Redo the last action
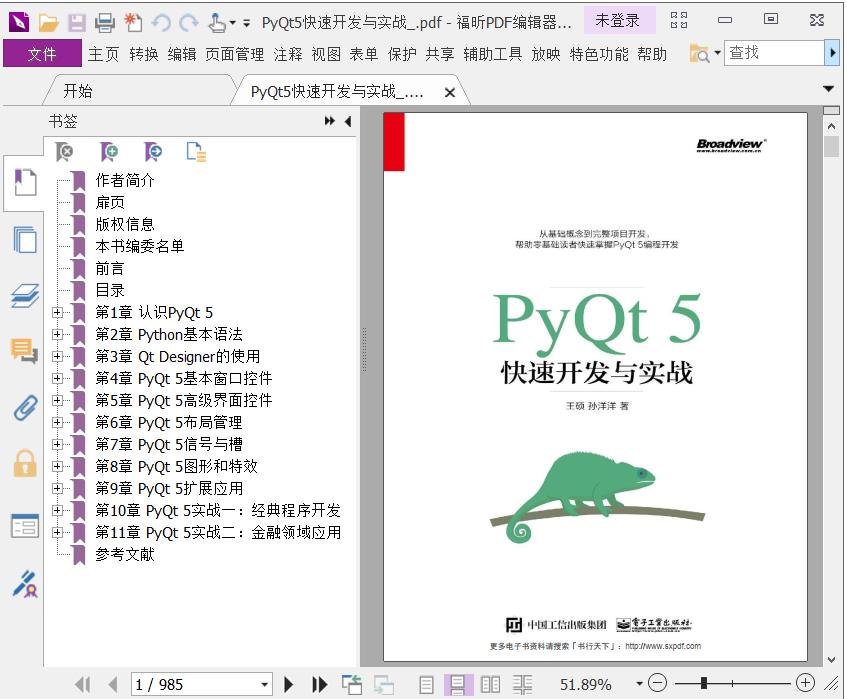847x699 pixels. 189,22
